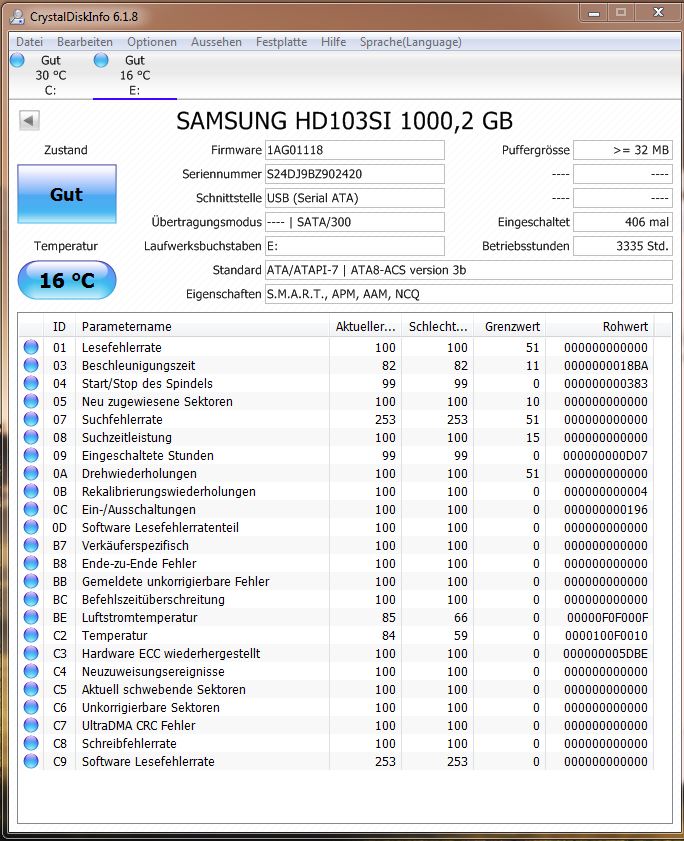The width and height of the screenshot is (684, 841).
Task: Open the Festplatte menu
Action: coord(282,42)
